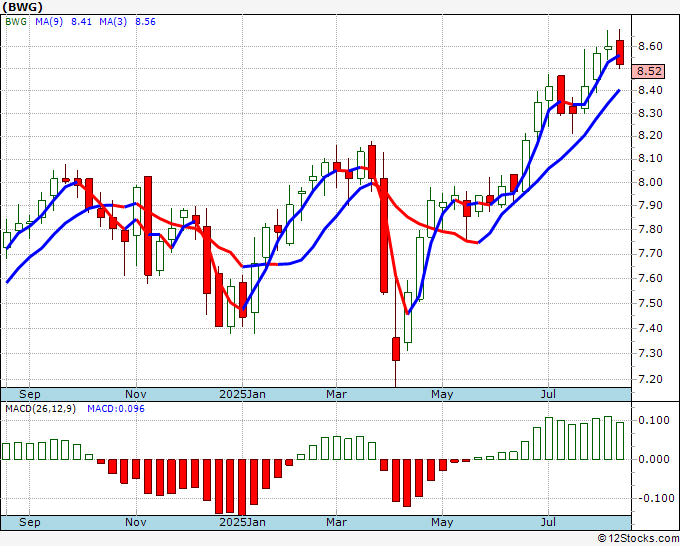
Task: Select the 7.70 price axis label
Action: point(650,253)
